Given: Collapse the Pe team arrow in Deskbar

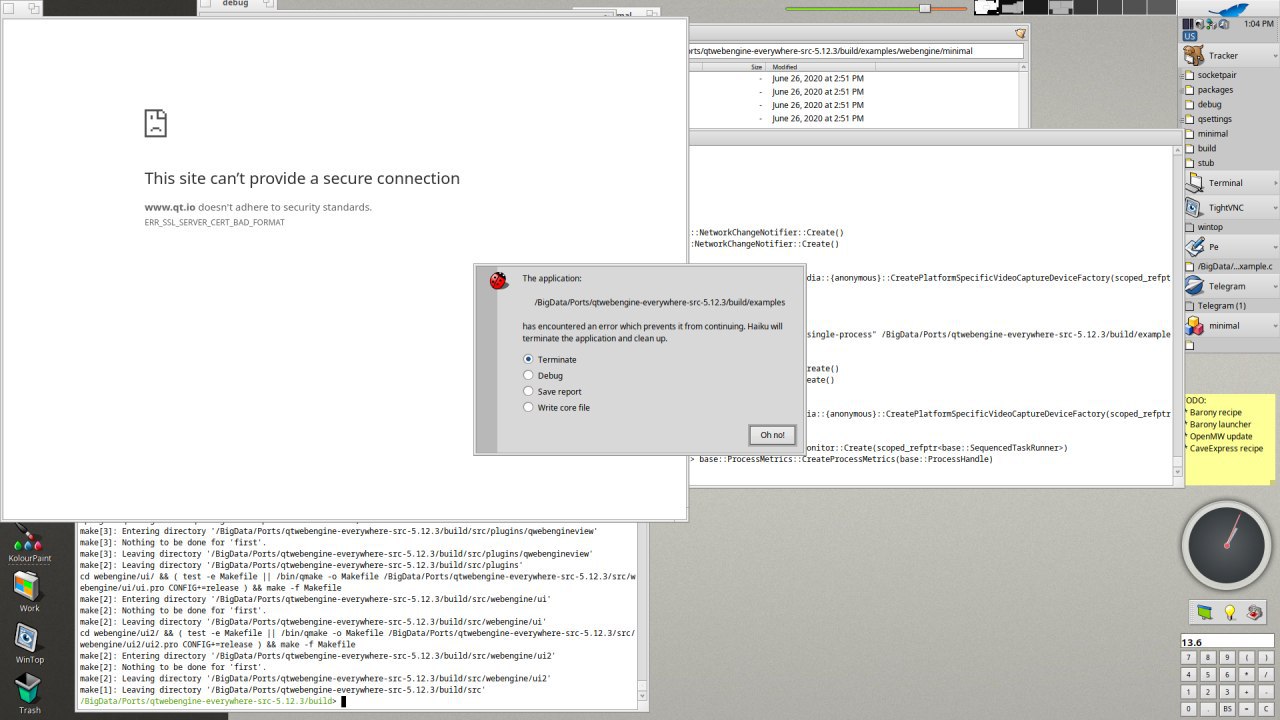Looking at the screenshot, I should pyautogui.click(x=1275, y=247).
